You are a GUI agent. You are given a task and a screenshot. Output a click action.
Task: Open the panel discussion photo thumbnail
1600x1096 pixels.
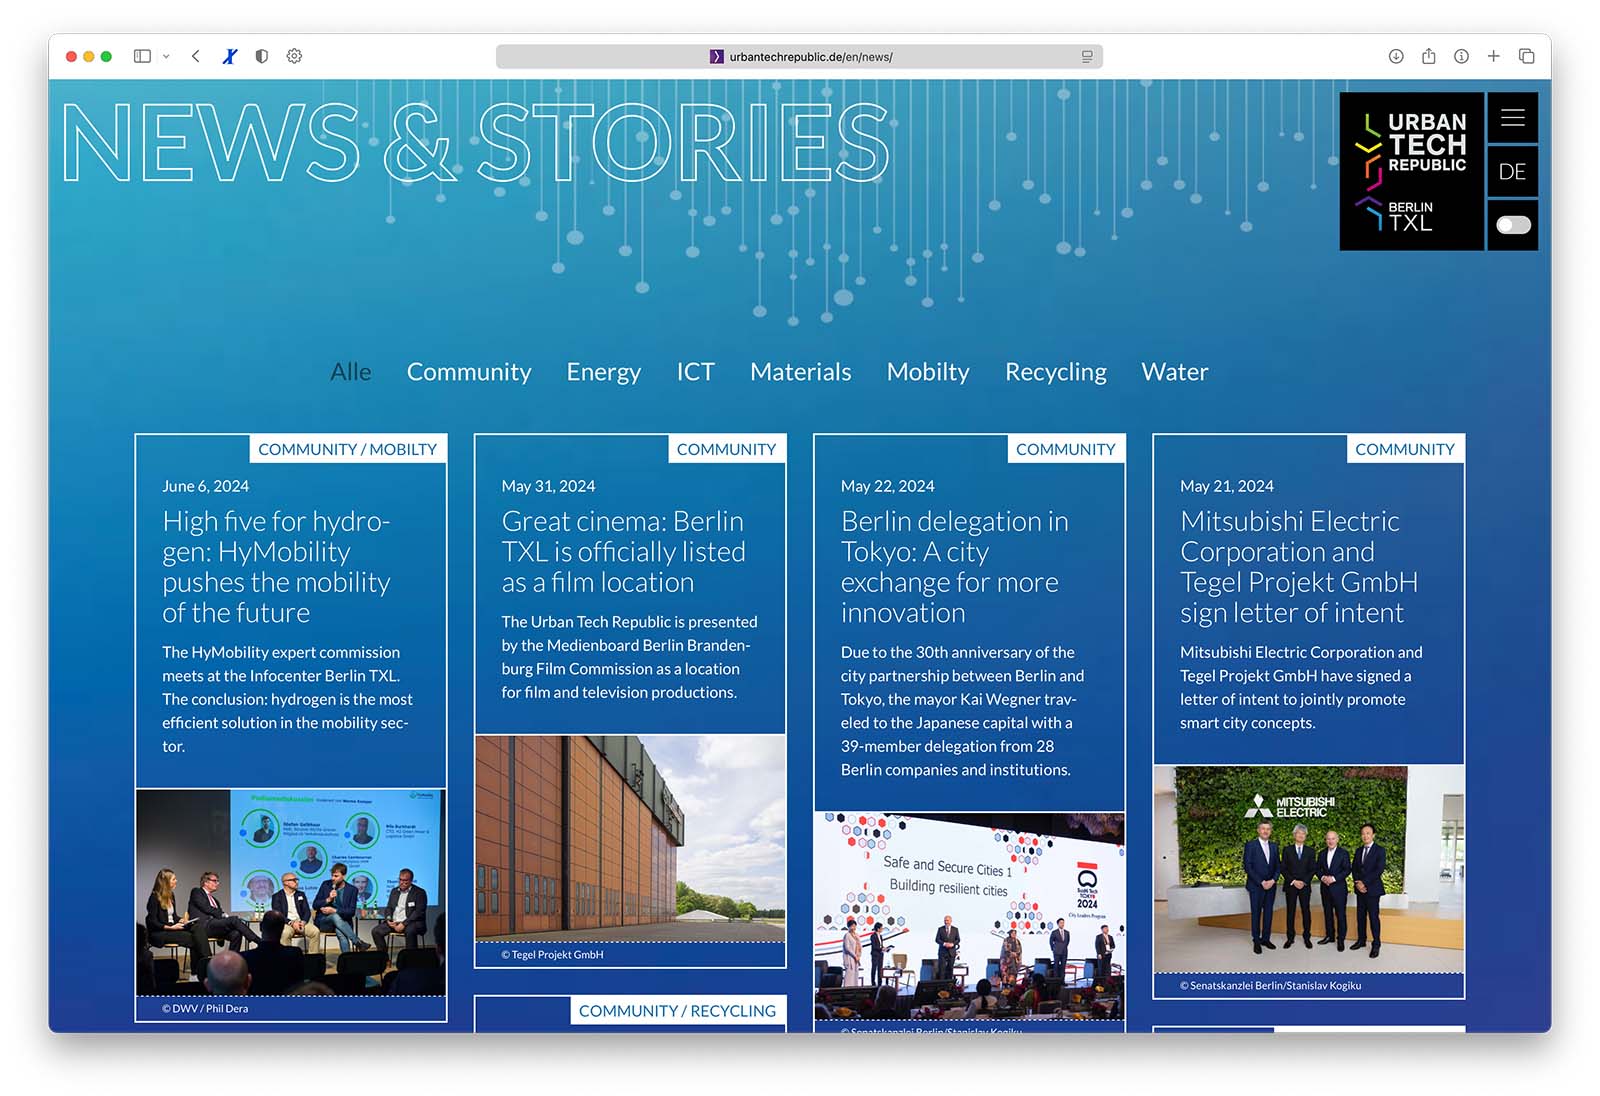291,892
